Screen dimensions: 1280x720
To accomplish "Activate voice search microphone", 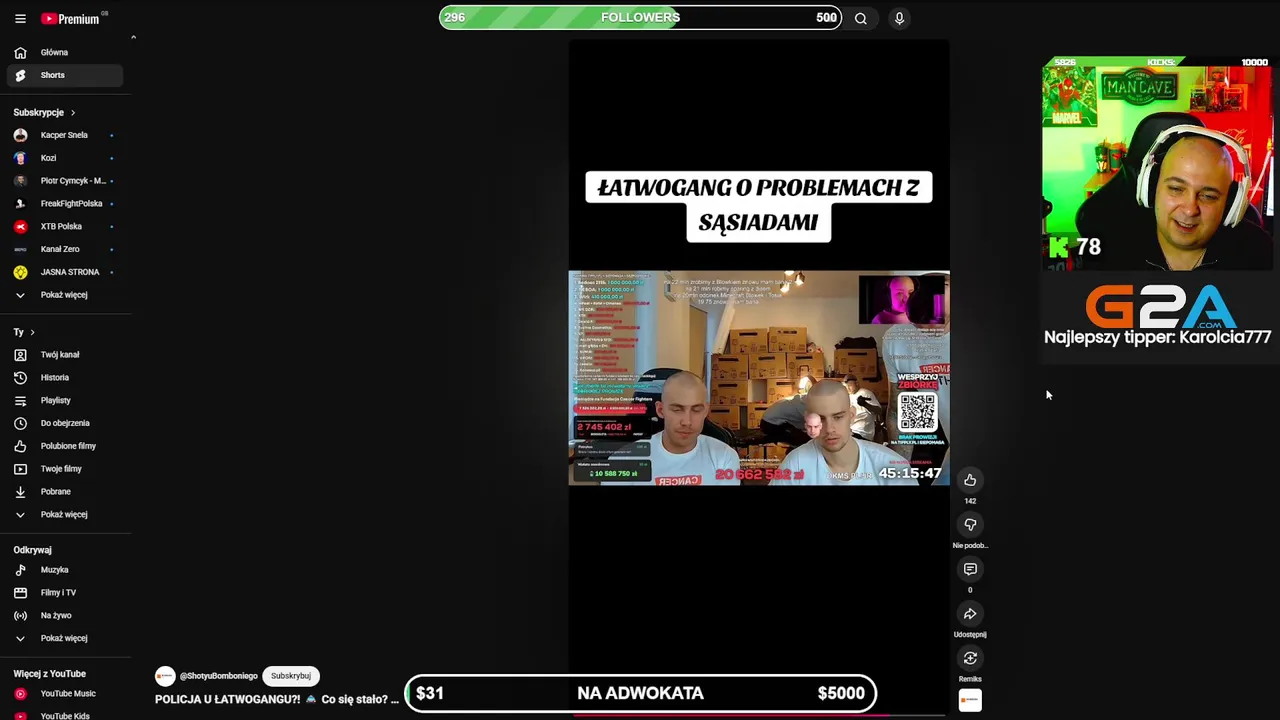I will coord(899,18).
